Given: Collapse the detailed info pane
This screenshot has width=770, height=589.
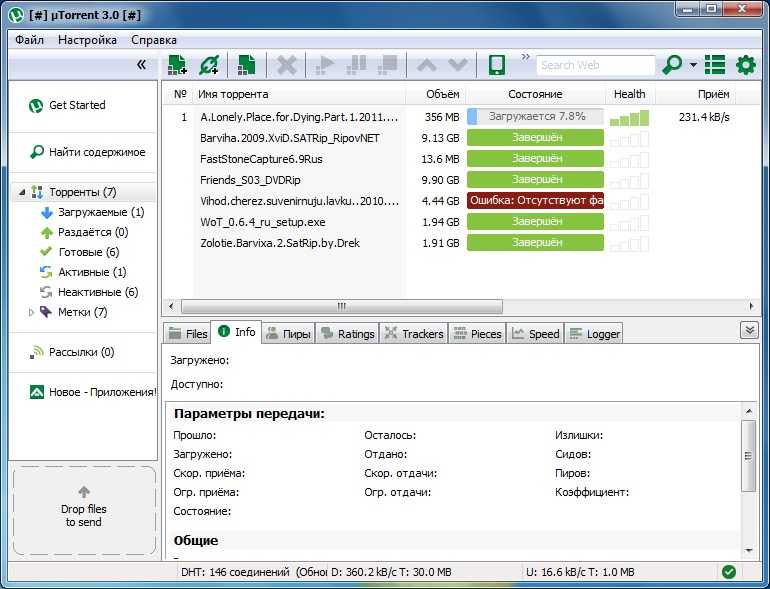Looking at the screenshot, I should click(x=749, y=330).
